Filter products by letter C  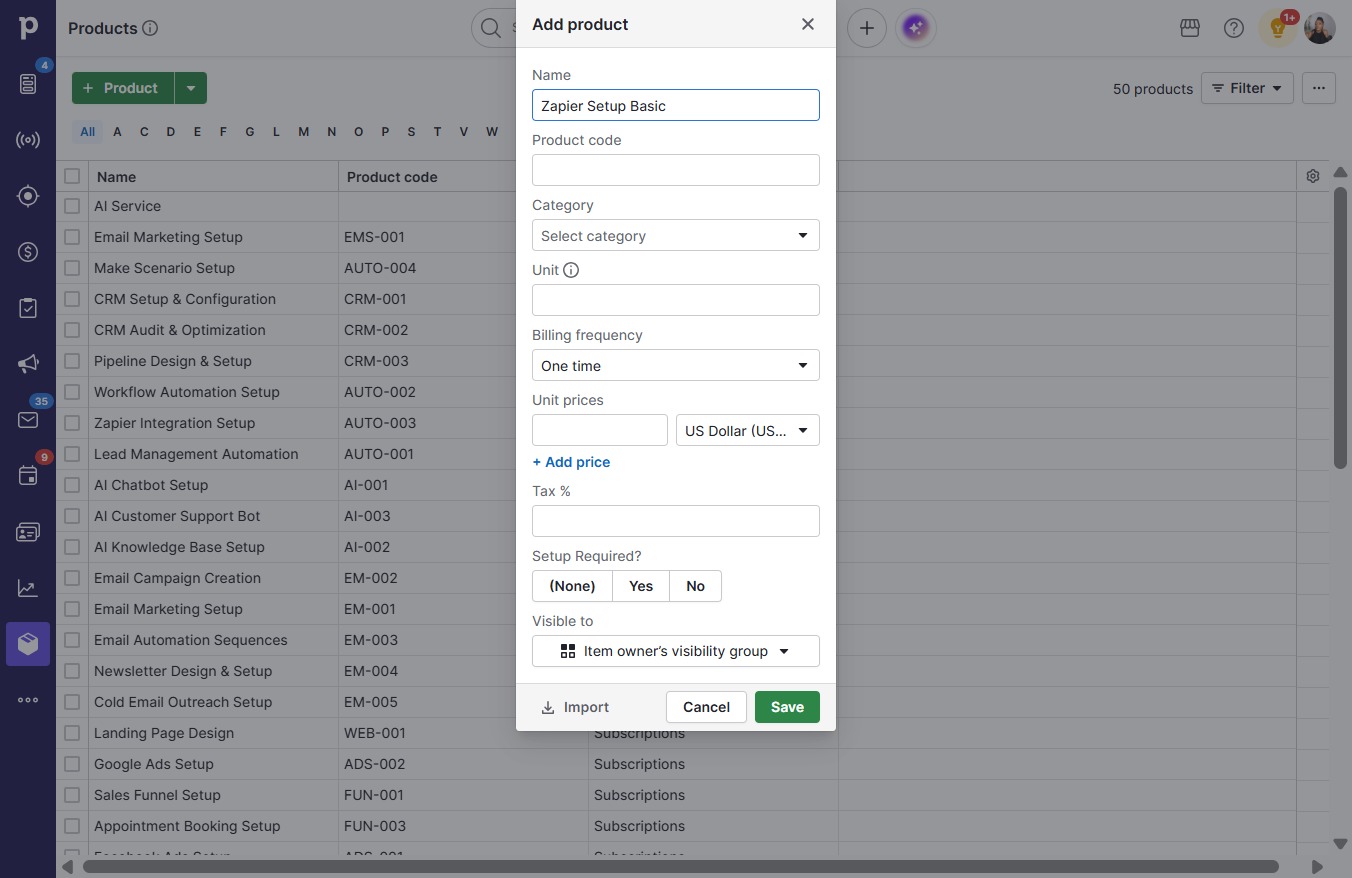pos(144,131)
